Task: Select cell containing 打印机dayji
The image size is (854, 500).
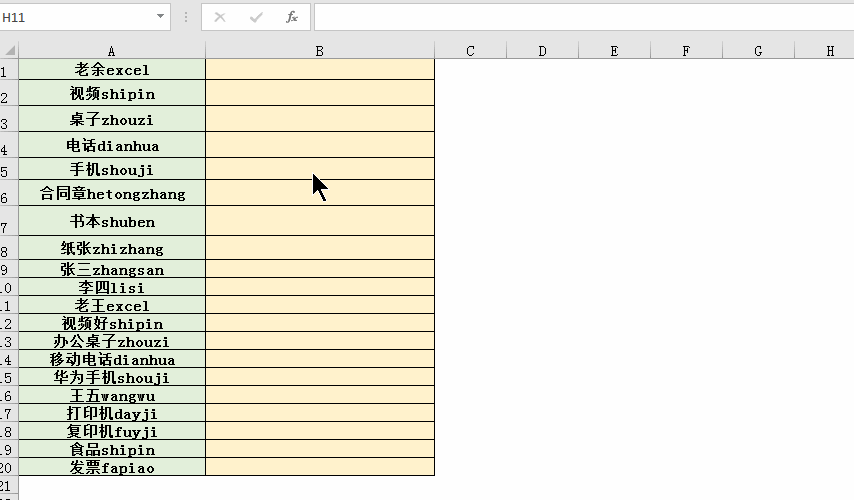Action: 112,413
